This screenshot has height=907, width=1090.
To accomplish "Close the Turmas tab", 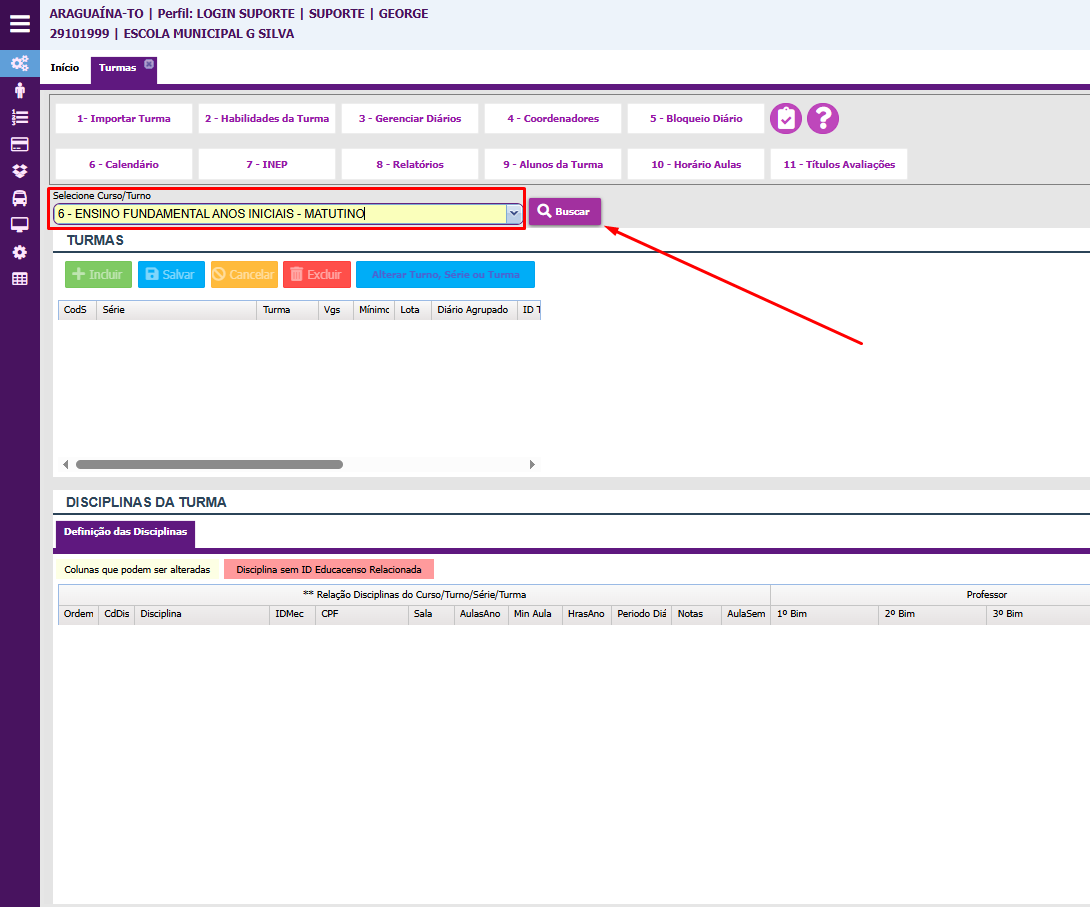I will click(x=149, y=64).
